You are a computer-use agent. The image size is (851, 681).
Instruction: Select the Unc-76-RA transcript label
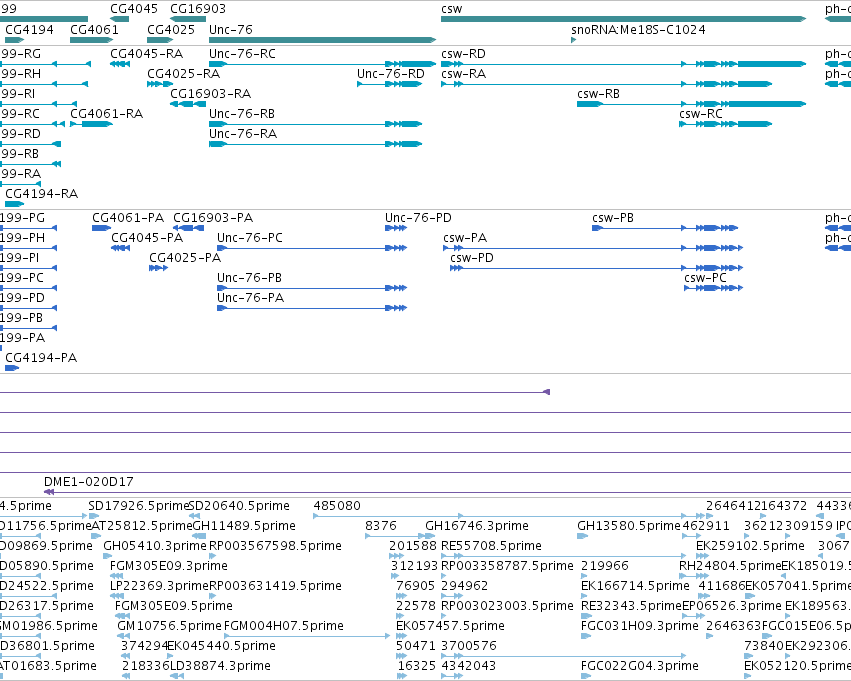[x=243, y=134]
